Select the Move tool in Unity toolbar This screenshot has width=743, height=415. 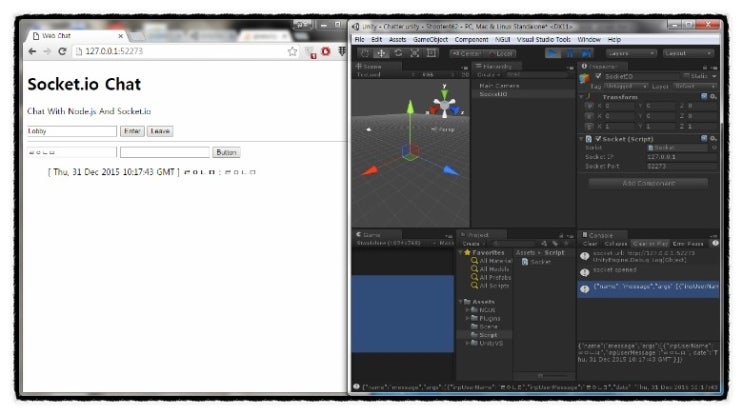point(381,53)
